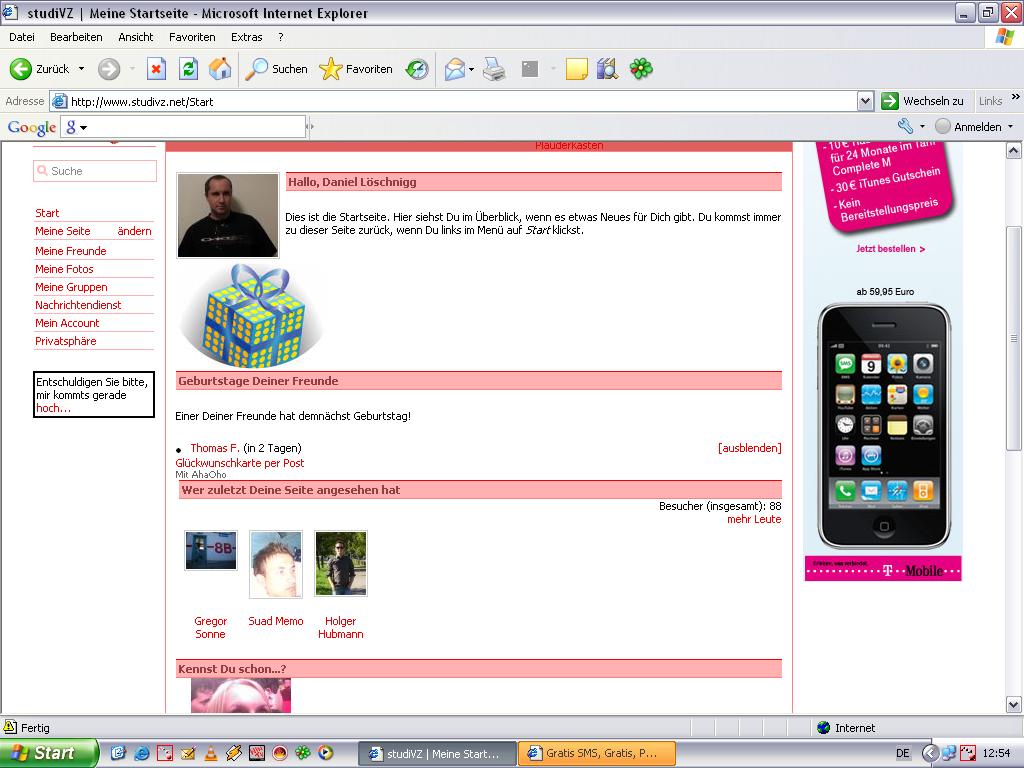This screenshot has width=1024, height=768.
Task: Click the Jetzt bestellen ad link
Action: point(890,249)
